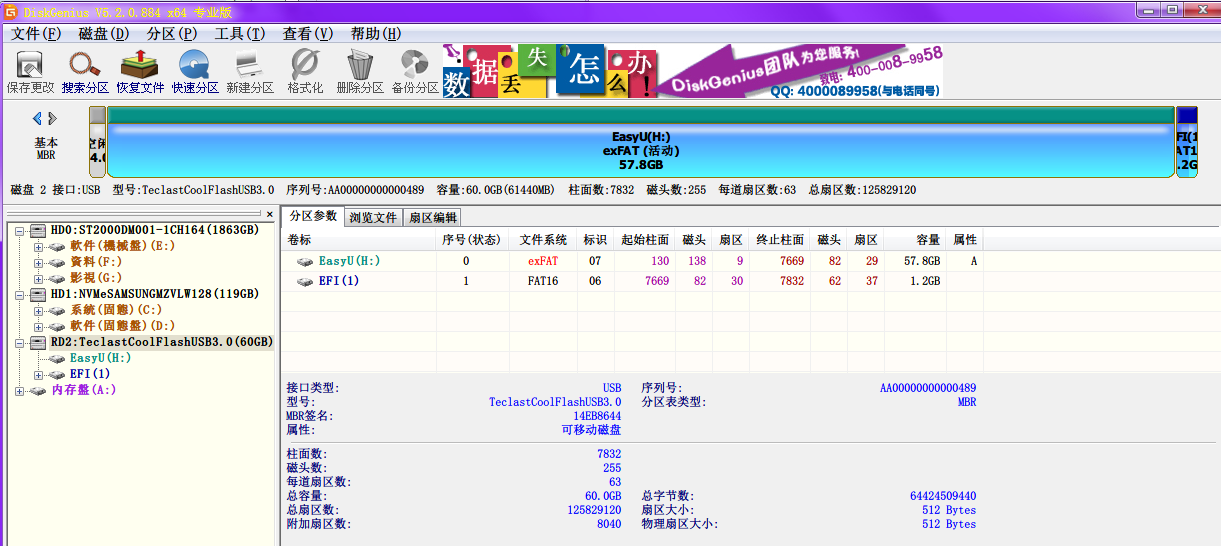Select 内存盤(A:) in the disk tree

tap(84, 390)
